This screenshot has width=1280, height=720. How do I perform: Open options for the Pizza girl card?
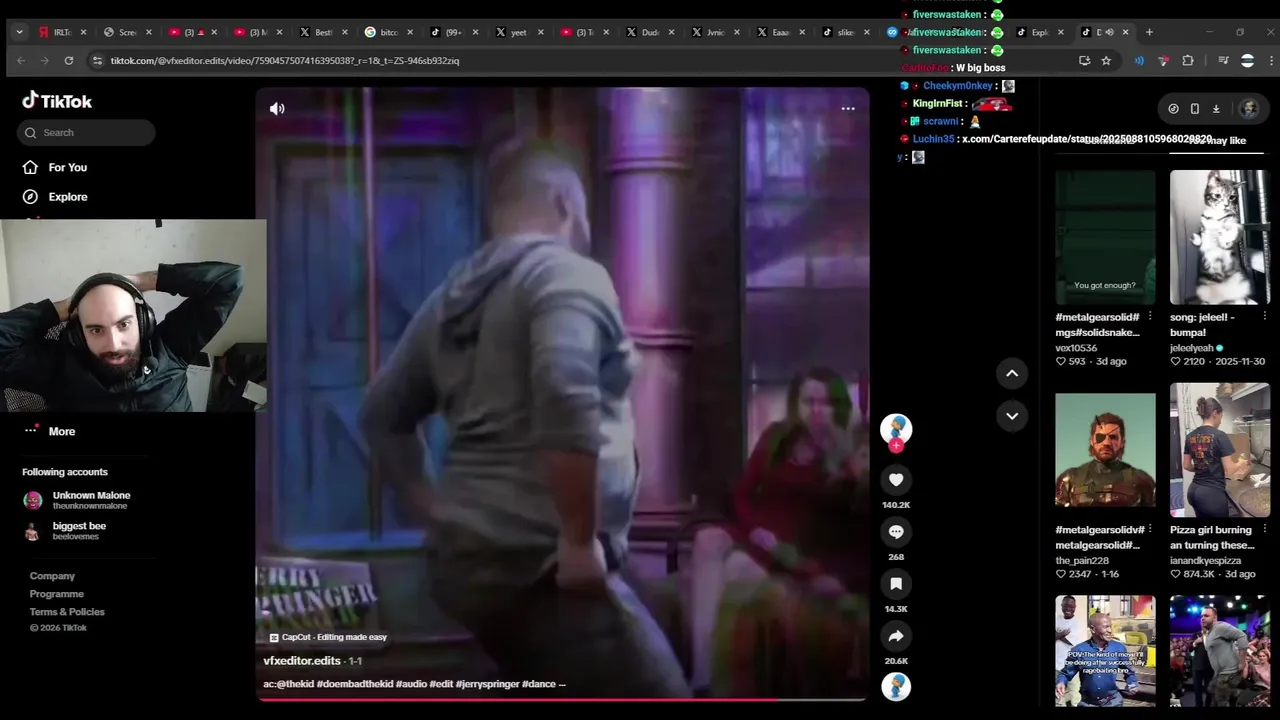click(x=1264, y=530)
